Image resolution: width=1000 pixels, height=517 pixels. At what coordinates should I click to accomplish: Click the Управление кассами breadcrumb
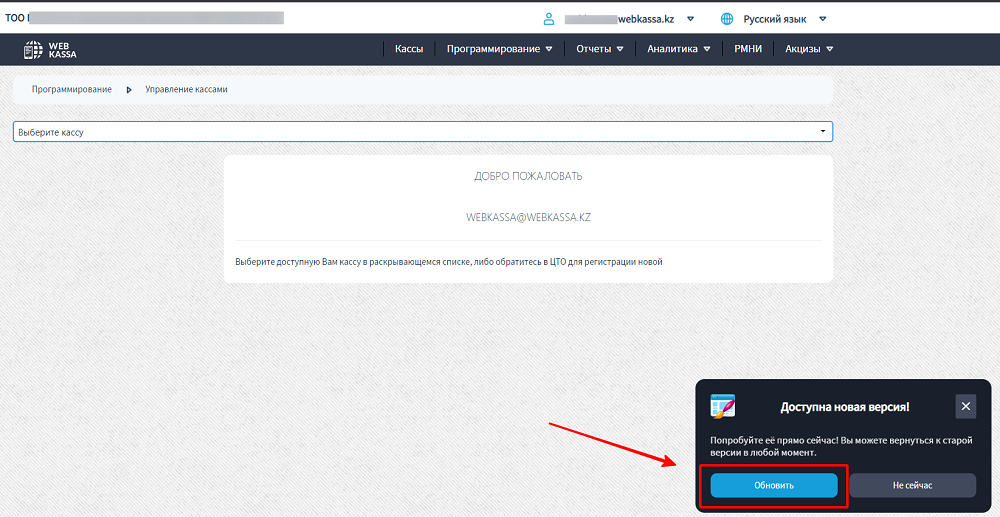pos(186,89)
